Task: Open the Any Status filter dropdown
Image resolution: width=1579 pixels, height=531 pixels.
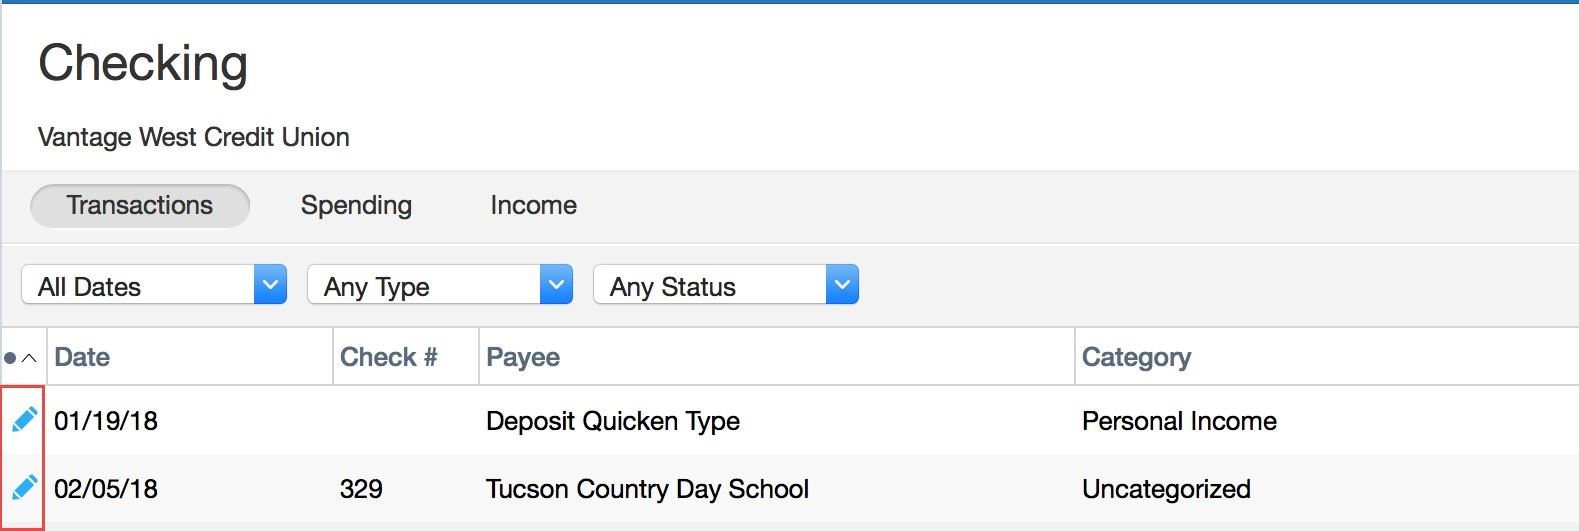Action: point(726,285)
